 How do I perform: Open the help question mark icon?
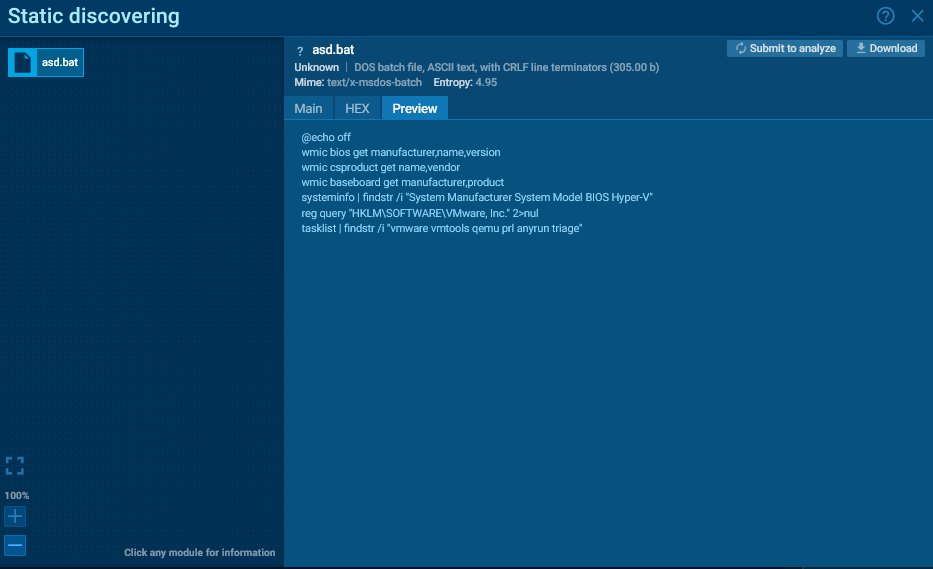coord(885,16)
